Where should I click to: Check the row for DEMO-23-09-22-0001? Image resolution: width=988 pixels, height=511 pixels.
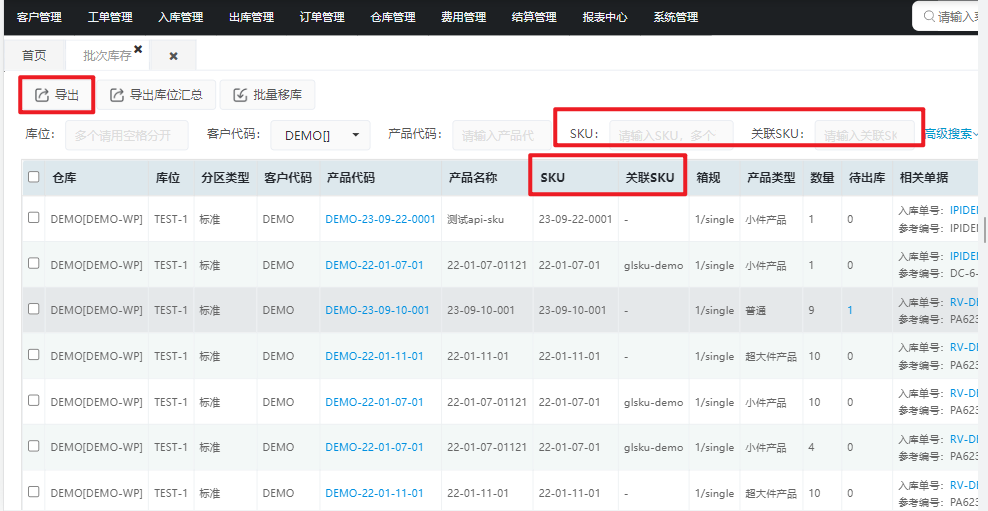point(33,217)
